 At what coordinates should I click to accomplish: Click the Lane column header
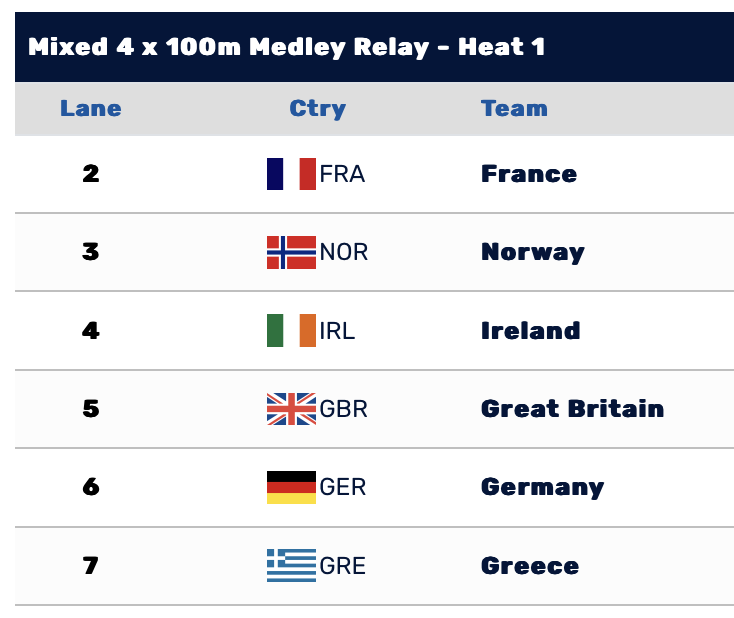[x=91, y=108]
